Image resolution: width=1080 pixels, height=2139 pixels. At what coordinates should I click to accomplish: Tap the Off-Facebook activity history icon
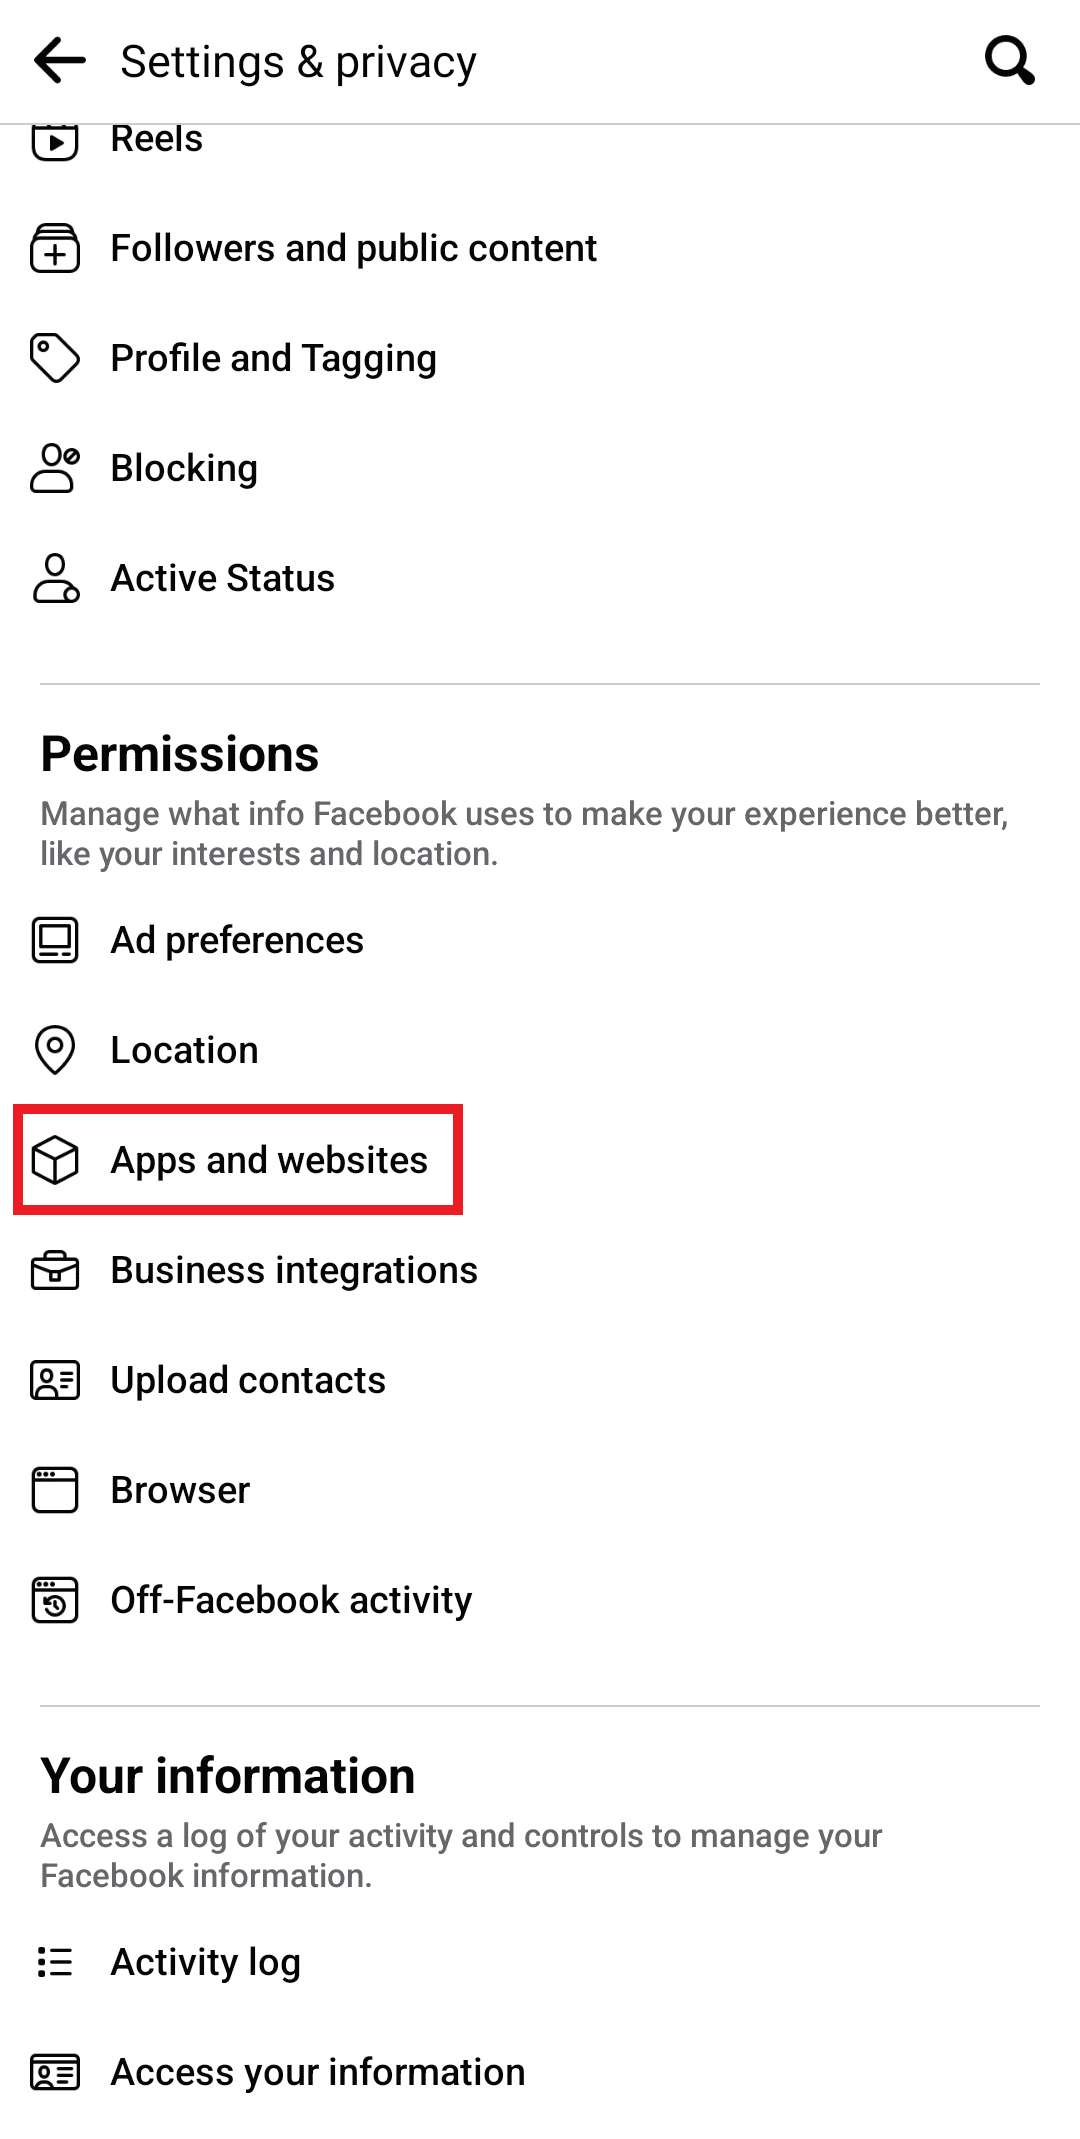click(x=55, y=1600)
